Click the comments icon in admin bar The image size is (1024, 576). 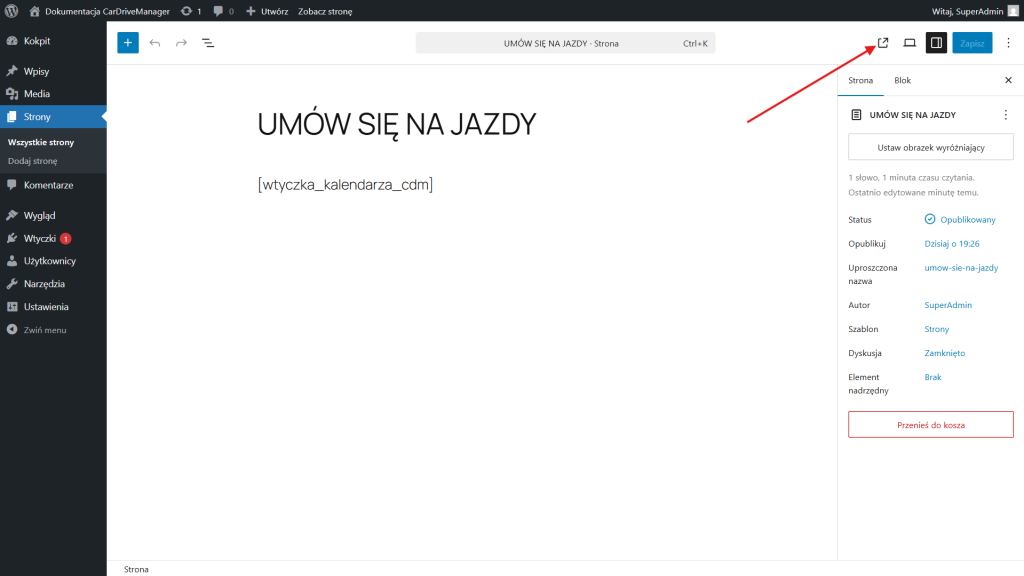pyautogui.click(x=218, y=11)
